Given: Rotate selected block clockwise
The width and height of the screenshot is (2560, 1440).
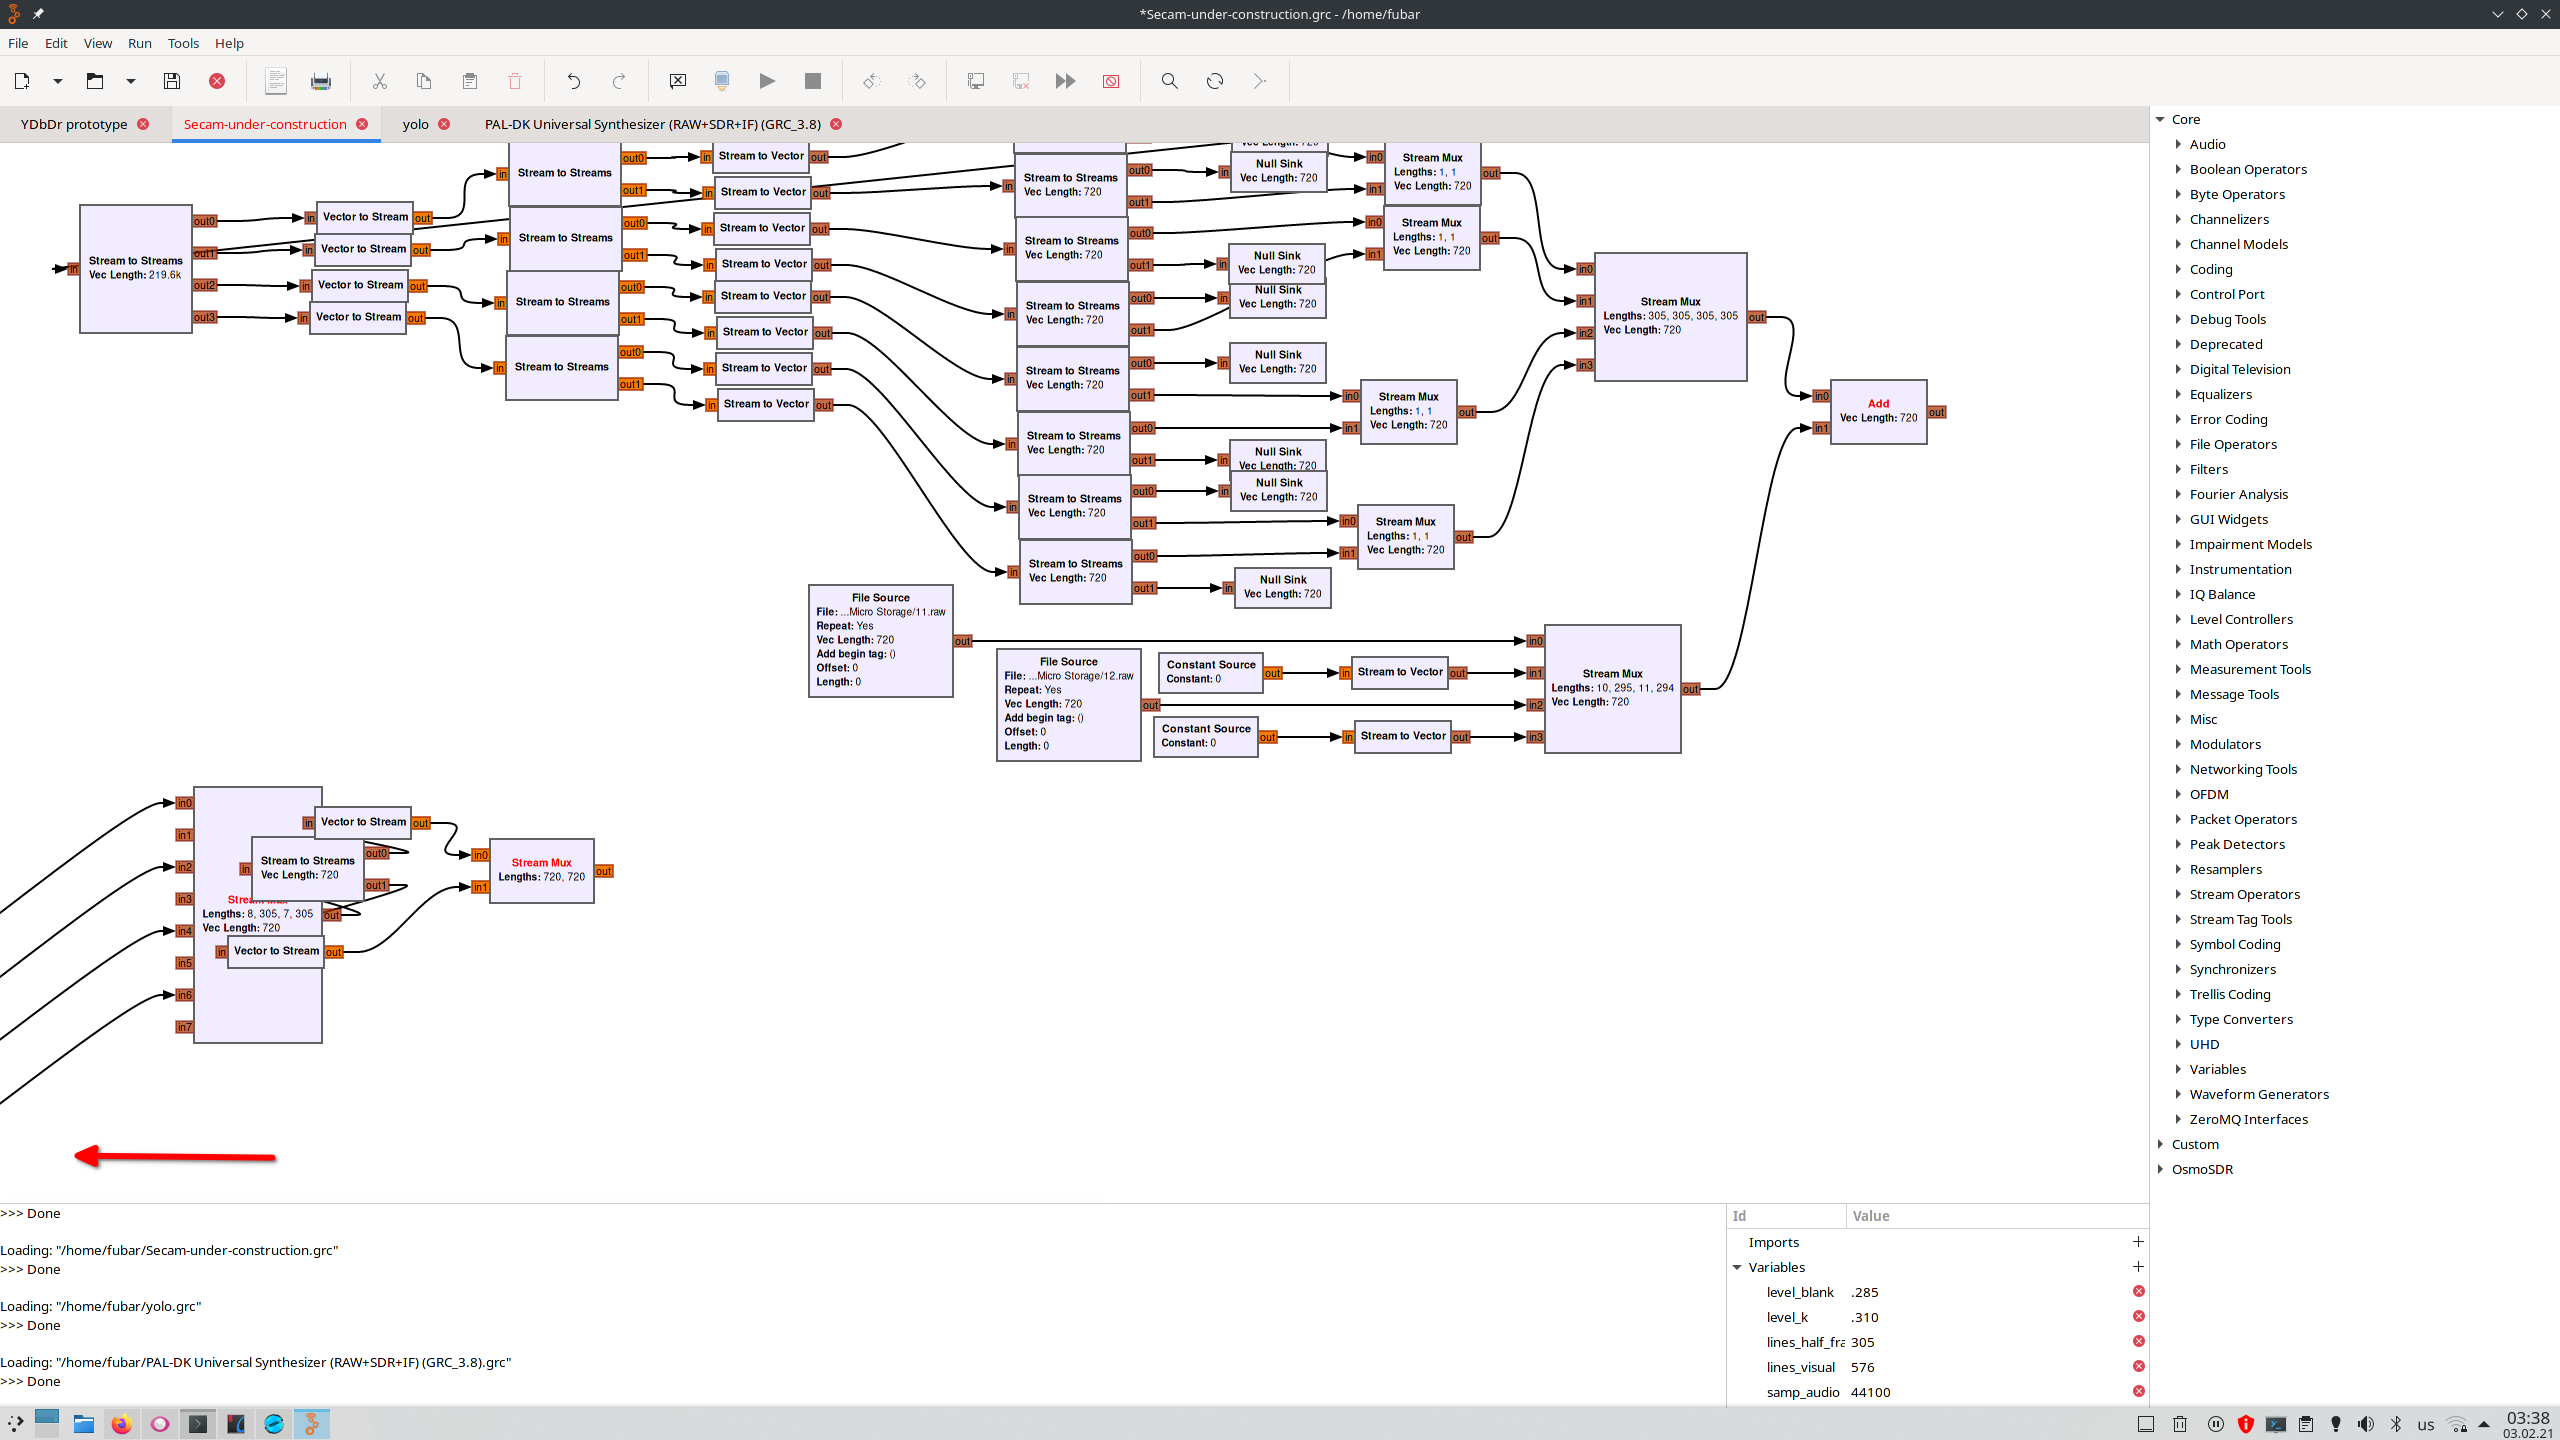Looking at the screenshot, I should (x=917, y=81).
